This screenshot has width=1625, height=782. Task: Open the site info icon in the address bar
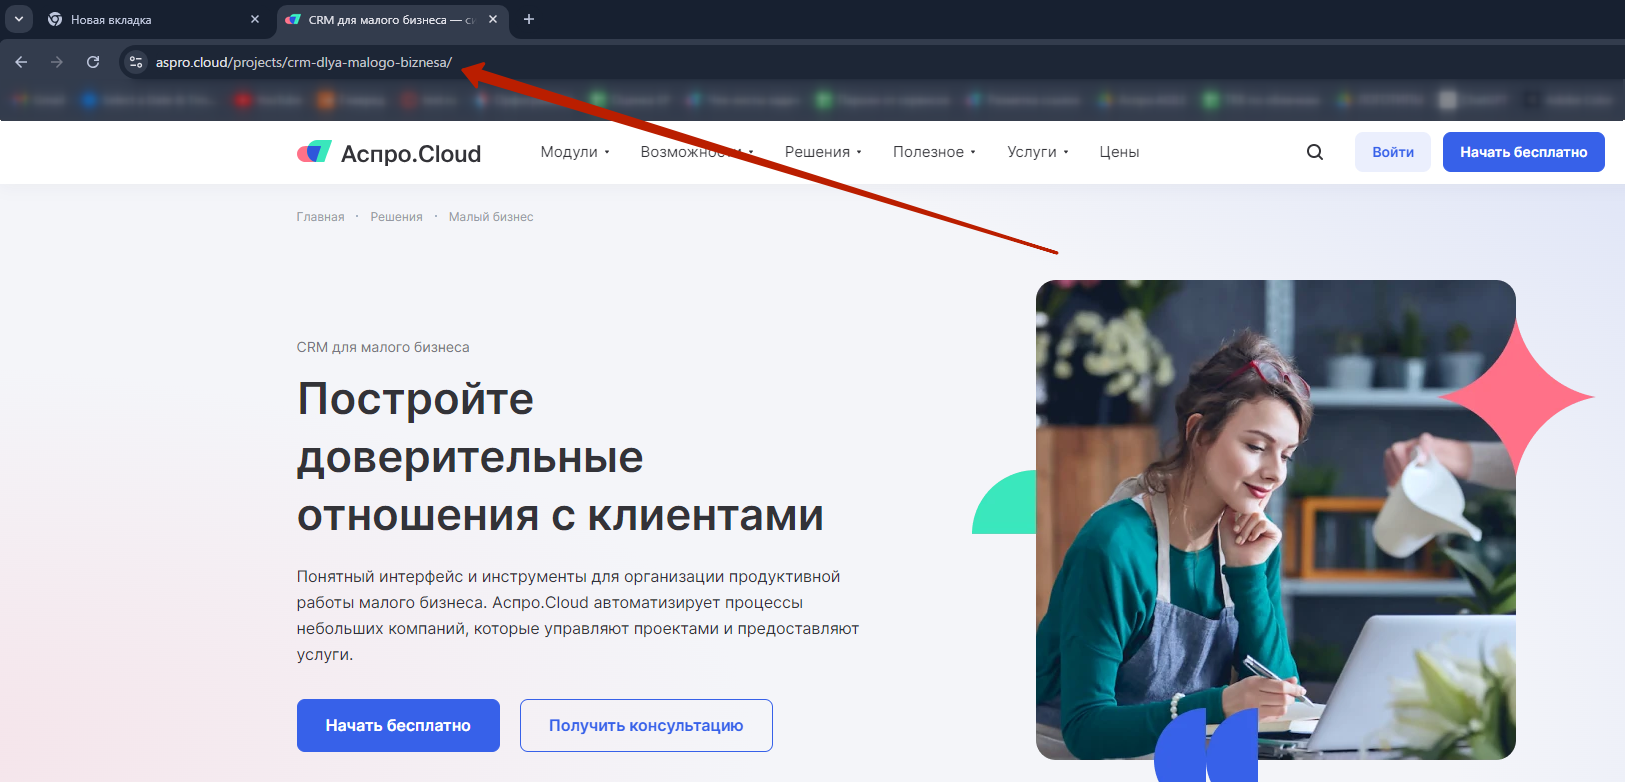coord(136,62)
